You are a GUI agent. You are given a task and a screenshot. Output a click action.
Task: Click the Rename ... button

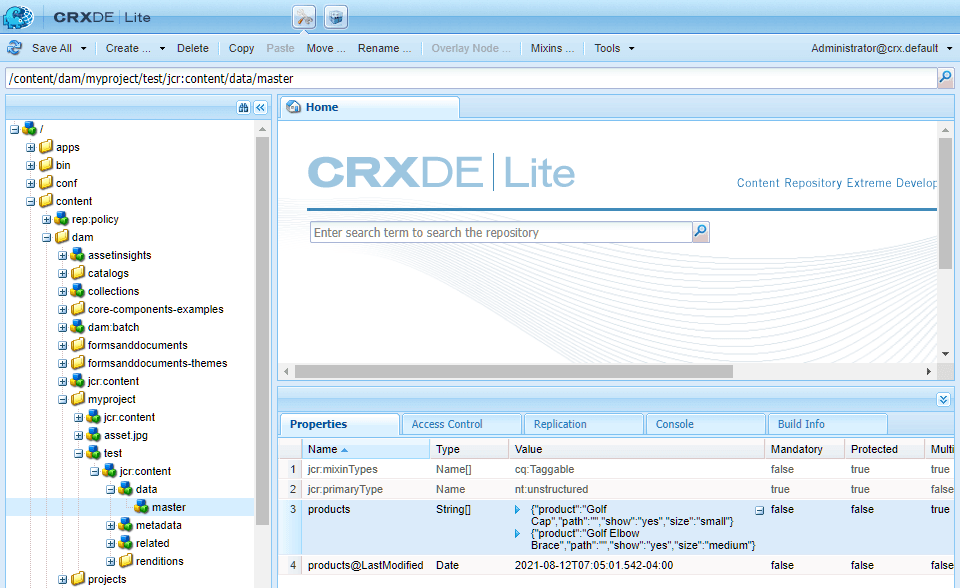[384, 48]
